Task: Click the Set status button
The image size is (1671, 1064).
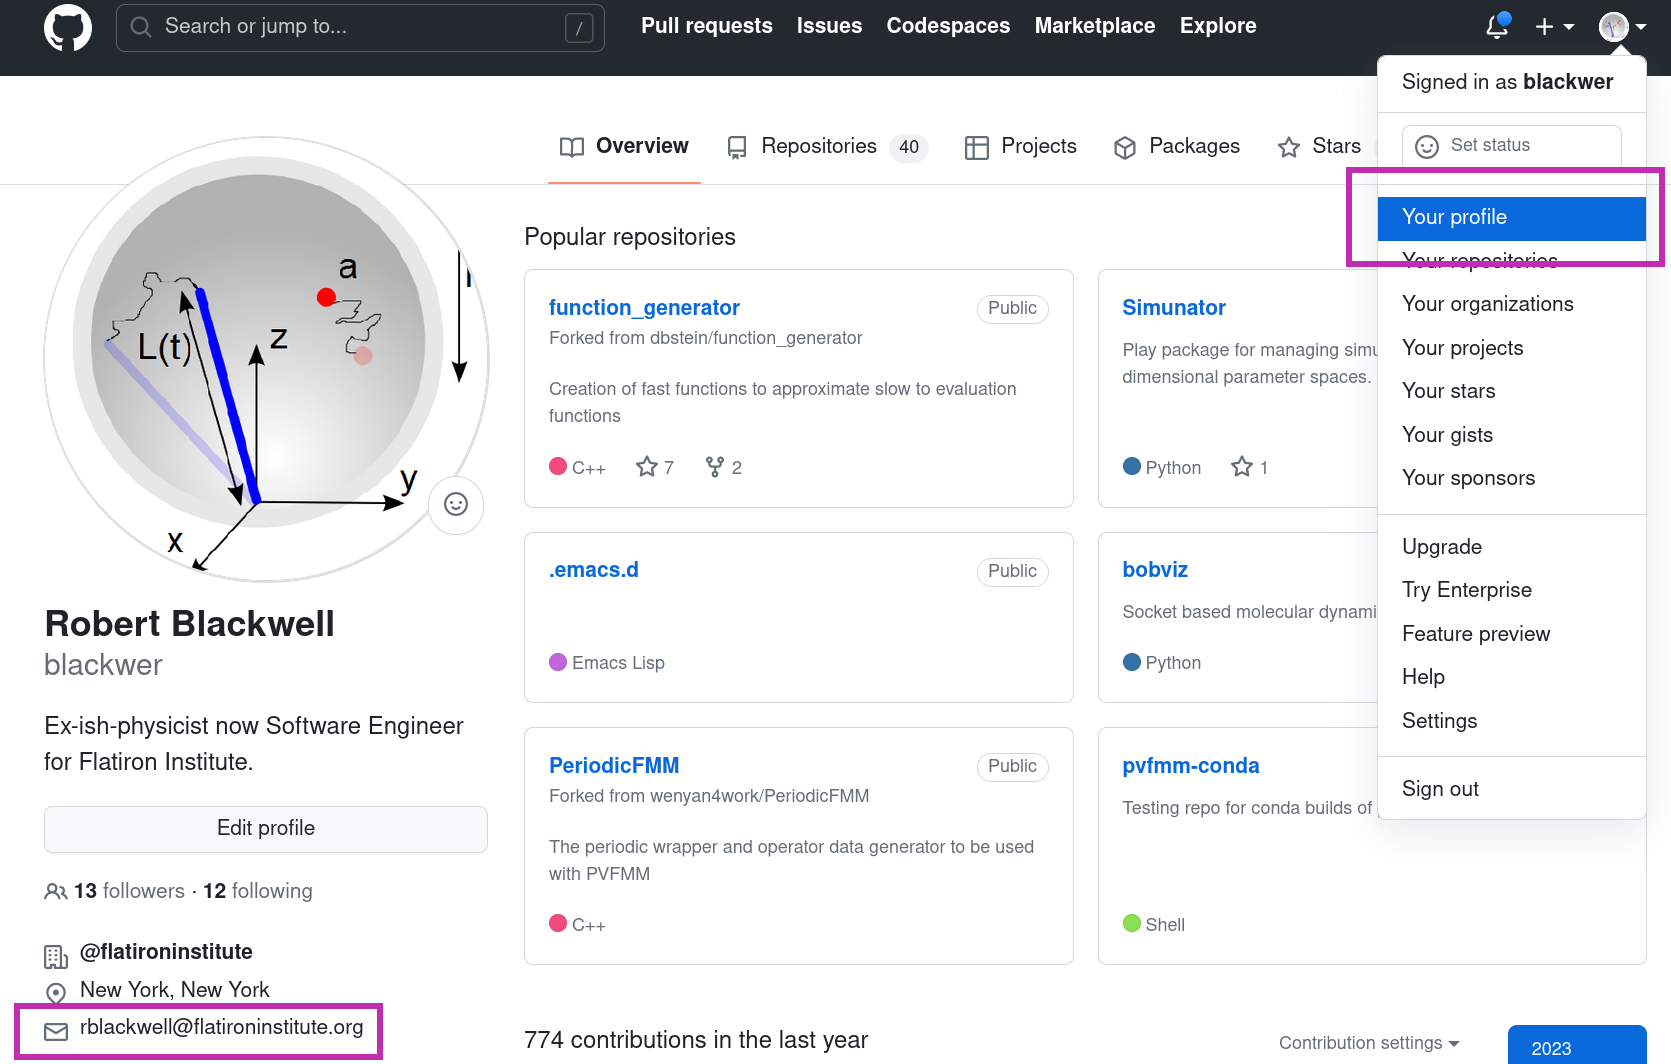Action: point(1511,146)
